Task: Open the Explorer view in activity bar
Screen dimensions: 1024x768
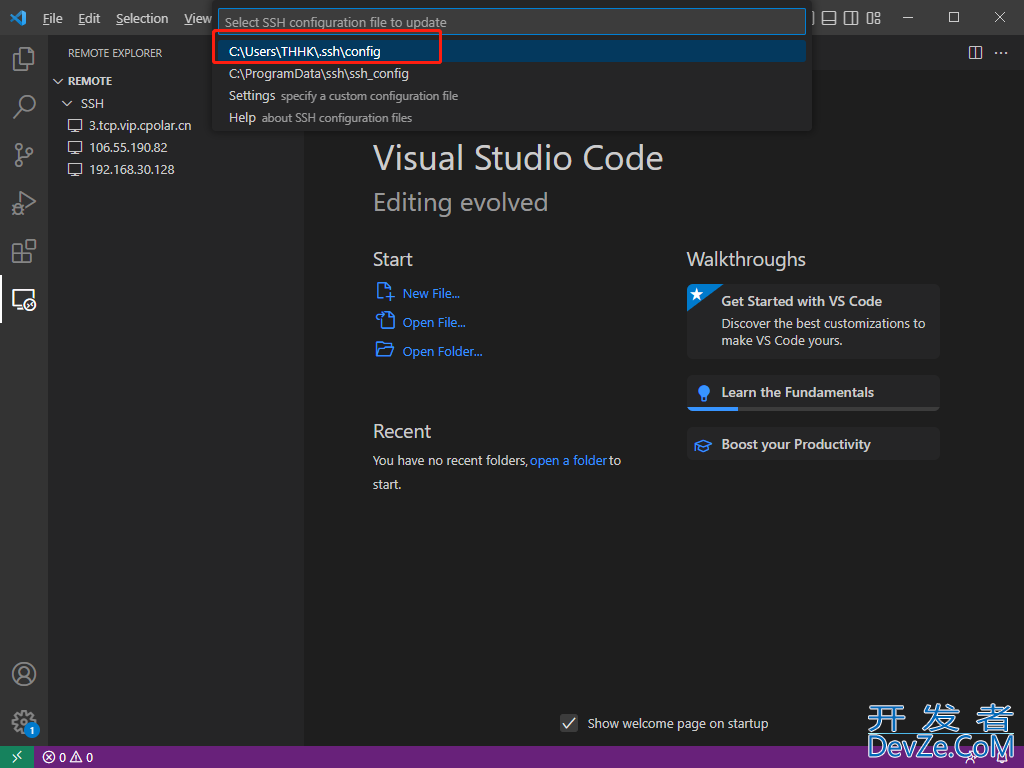Action: pyautogui.click(x=24, y=59)
